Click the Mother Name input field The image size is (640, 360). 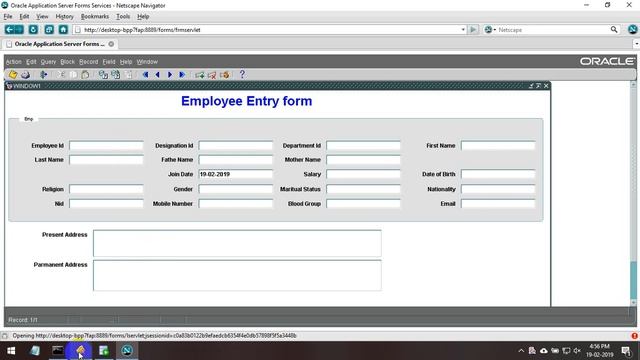coord(363,160)
